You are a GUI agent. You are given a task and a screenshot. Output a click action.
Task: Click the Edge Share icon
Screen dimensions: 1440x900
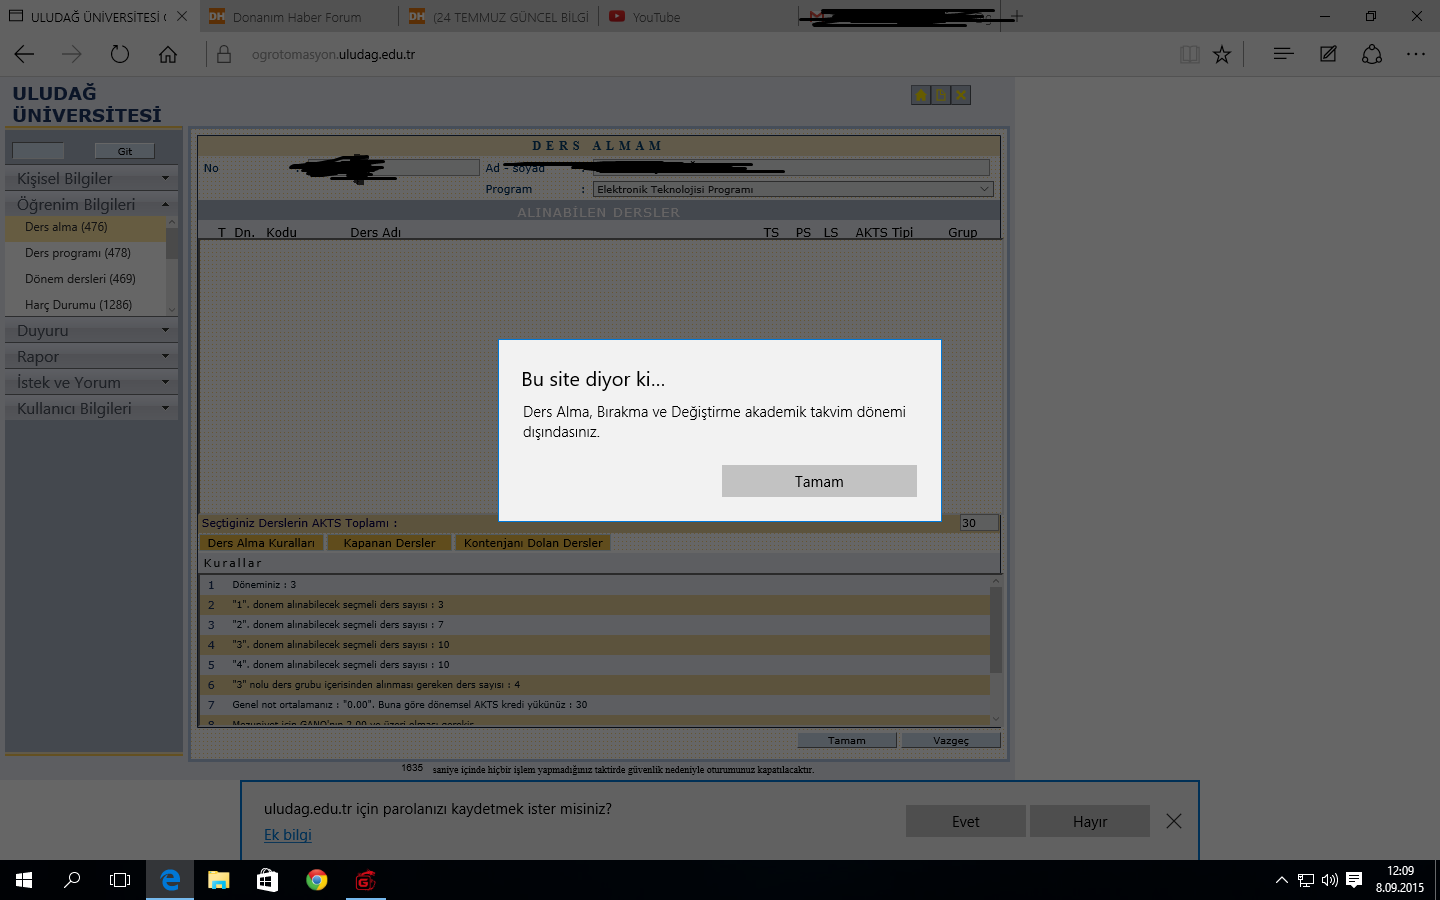coord(1372,54)
